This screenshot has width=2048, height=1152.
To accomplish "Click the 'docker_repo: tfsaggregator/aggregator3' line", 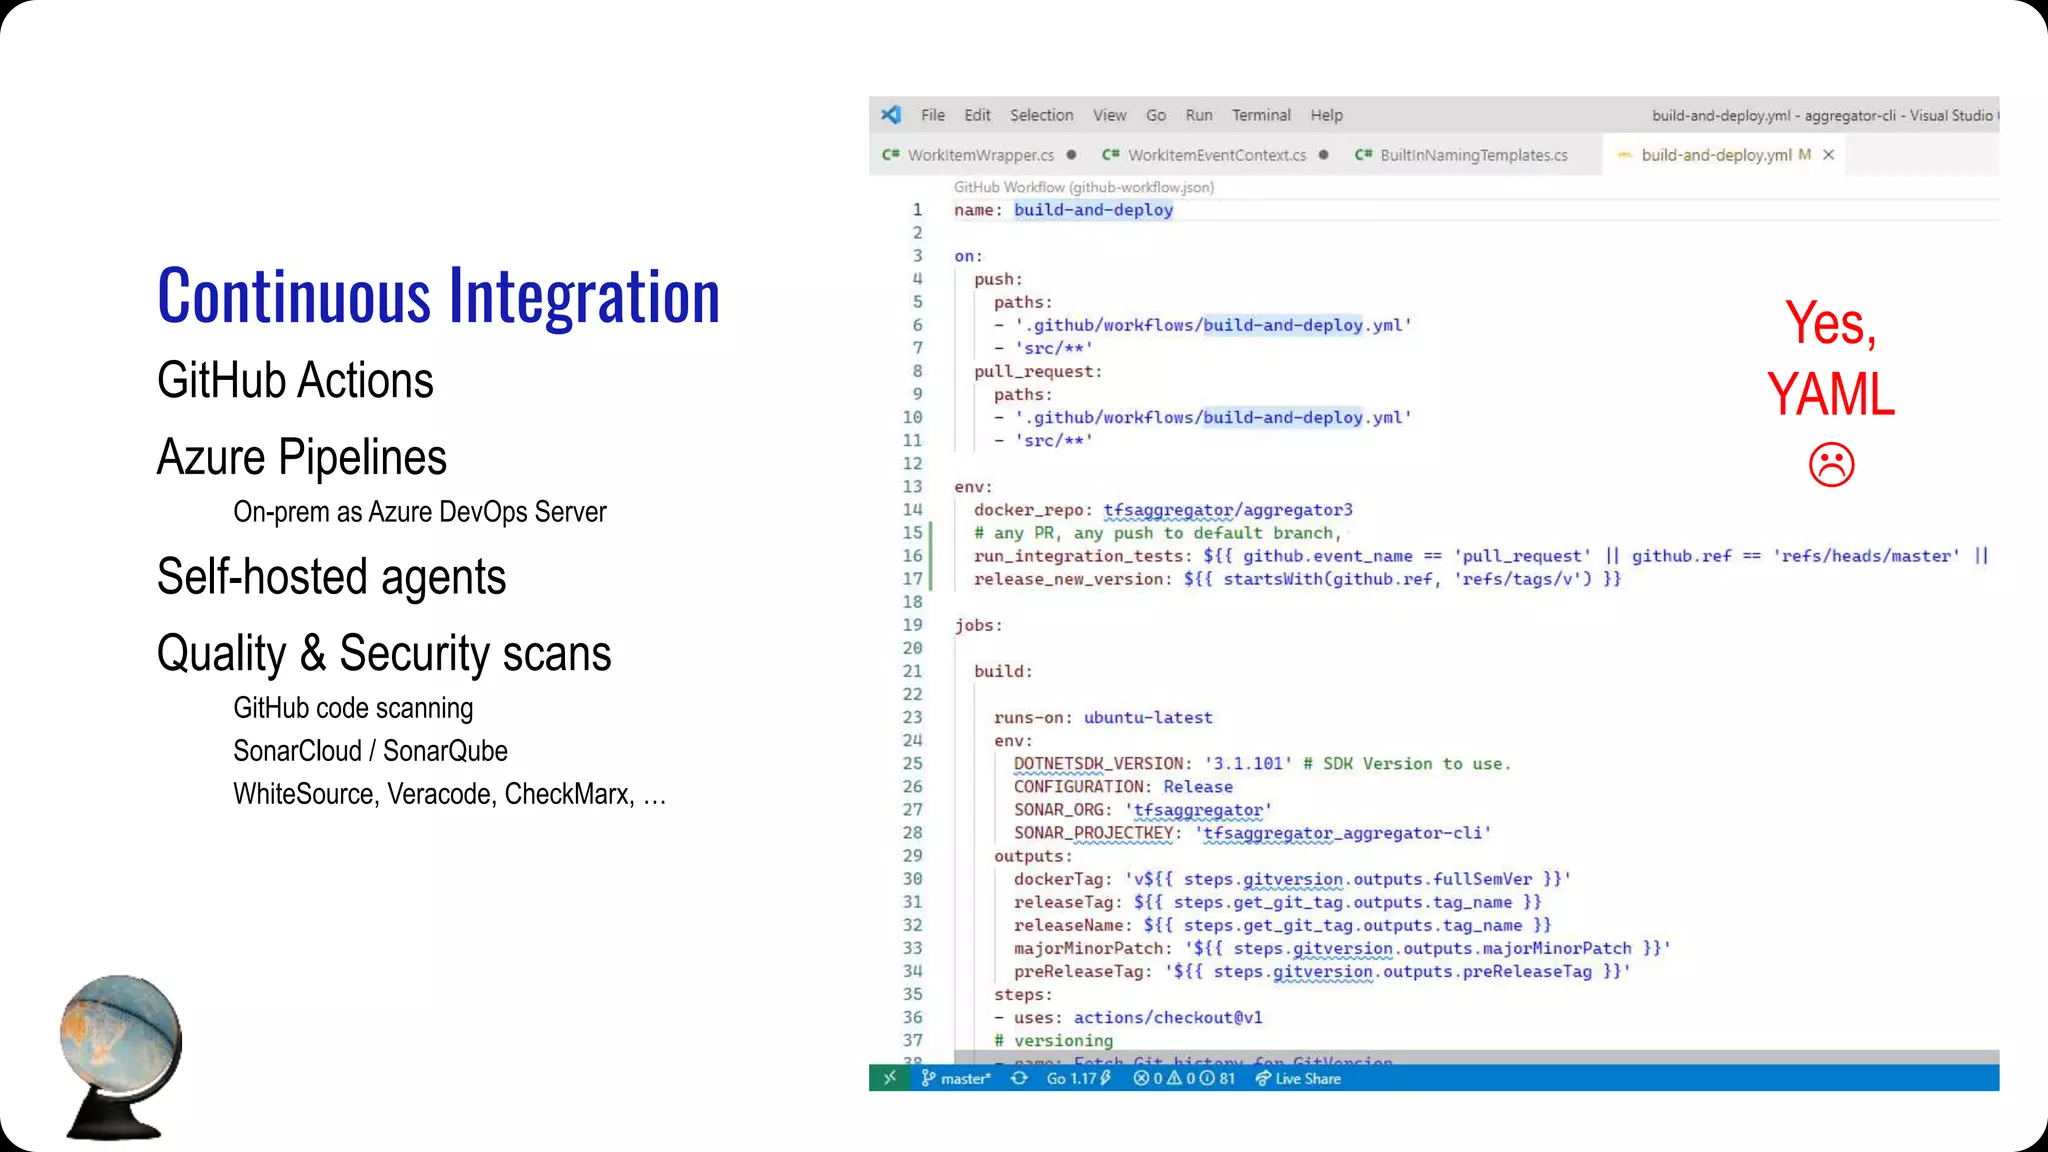I will [1163, 510].
